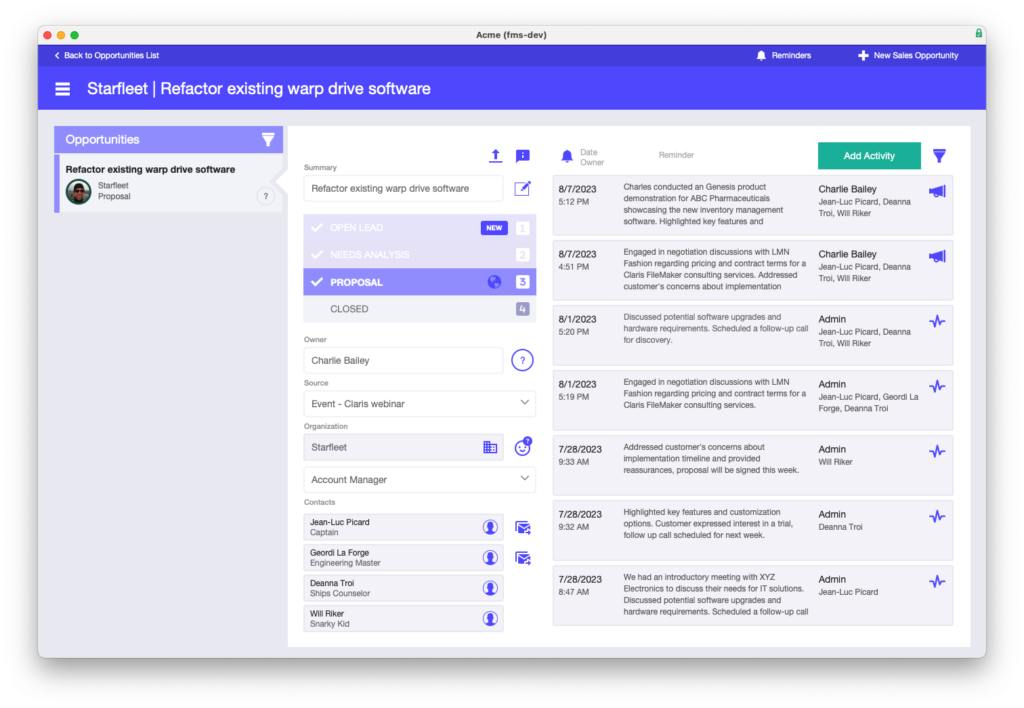Click the upload arrow icon above Summary

pos(495,156)
